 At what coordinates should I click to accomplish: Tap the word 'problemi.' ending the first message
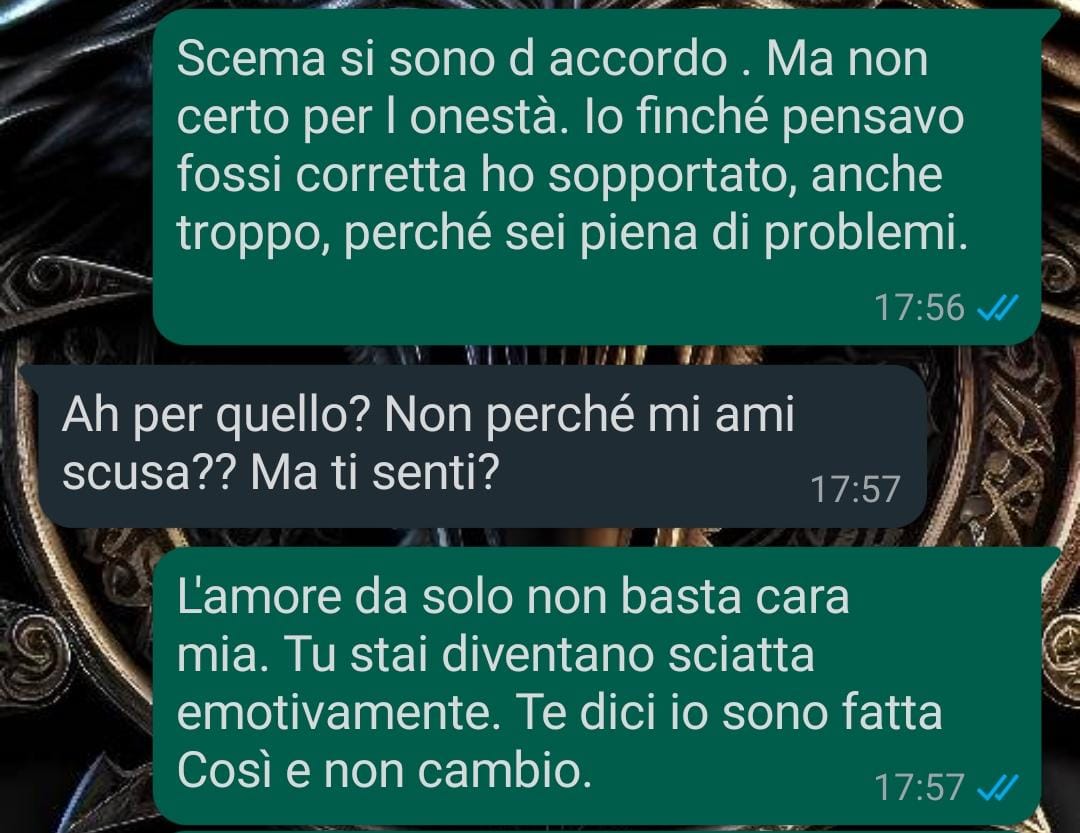[865, 235]
